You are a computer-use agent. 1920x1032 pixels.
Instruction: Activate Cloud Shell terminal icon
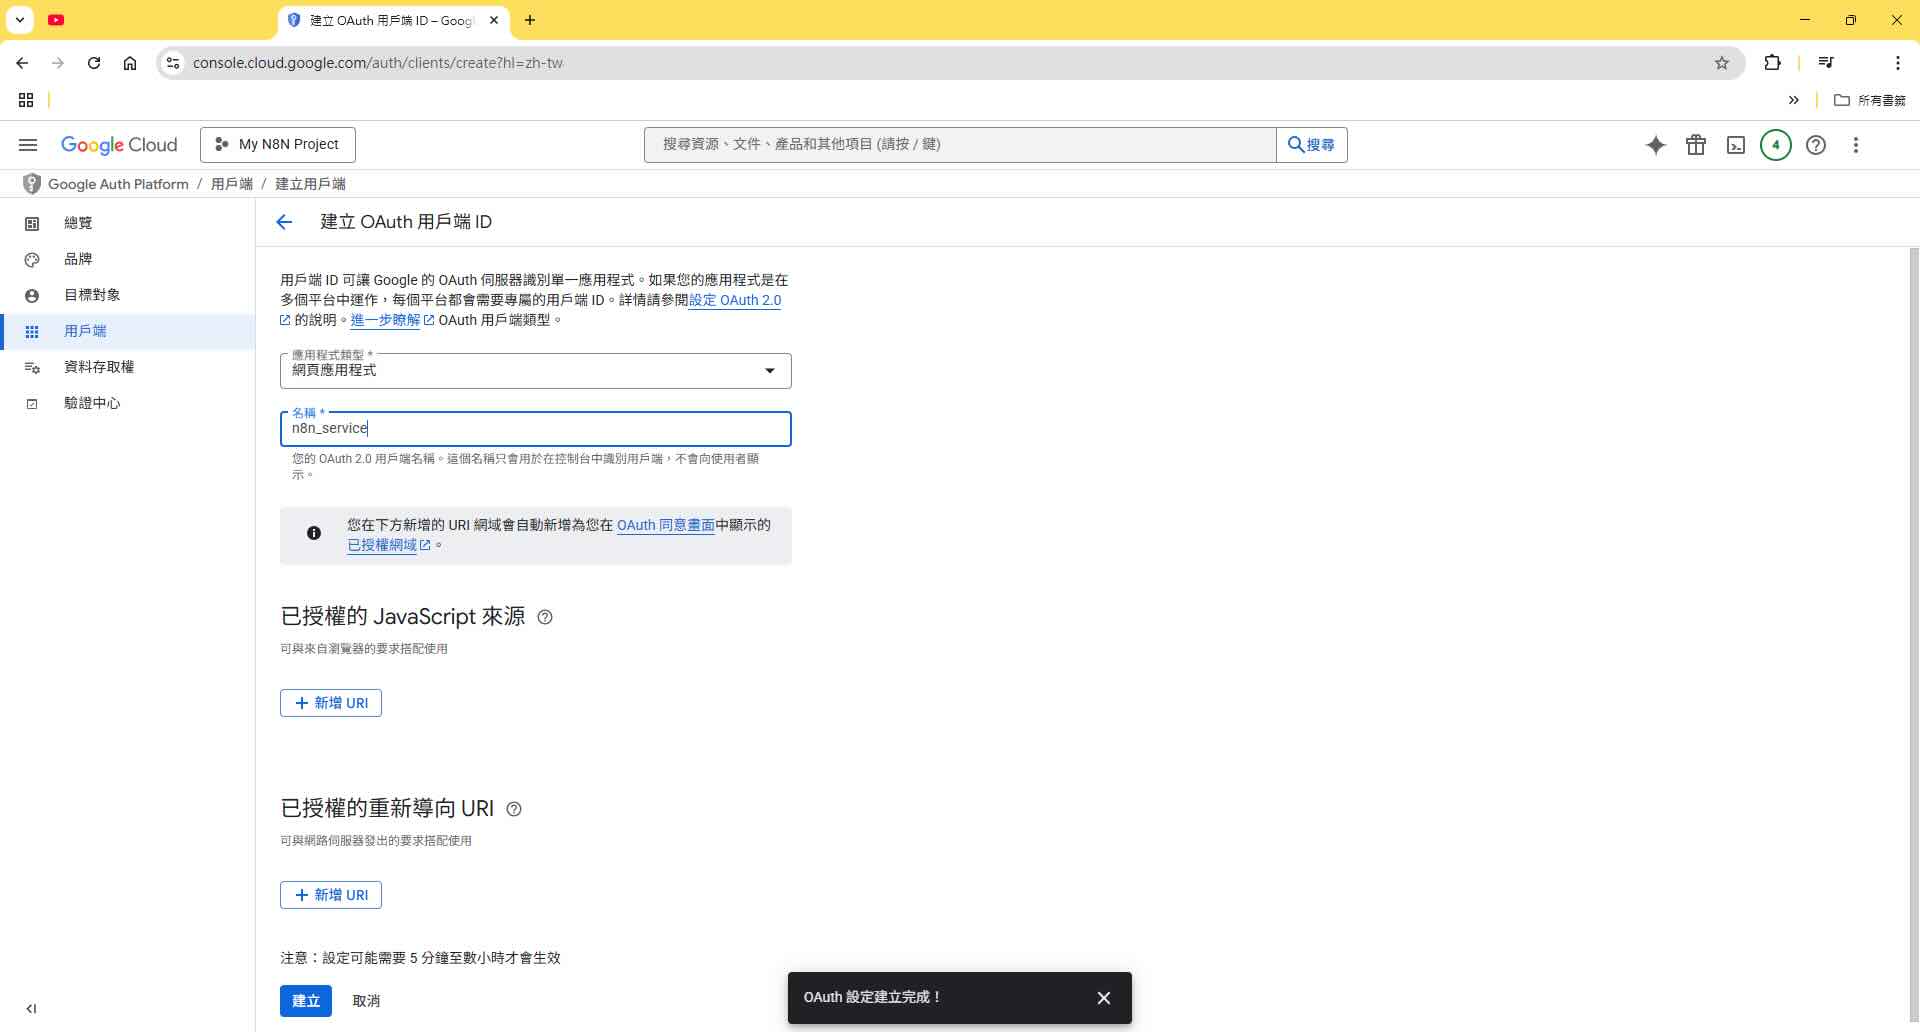pos(1736,145)
